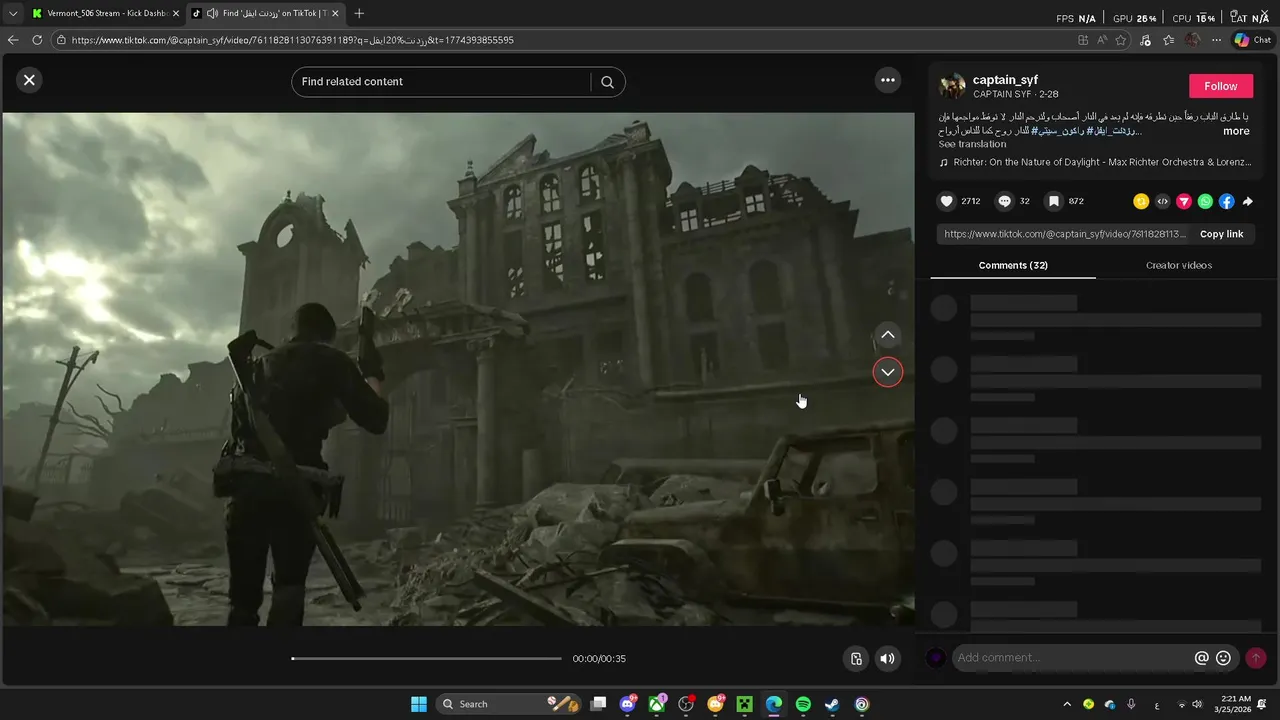The image size is (1280, 720).
Task: Expand the caption with more
Action: (1236, 131)
